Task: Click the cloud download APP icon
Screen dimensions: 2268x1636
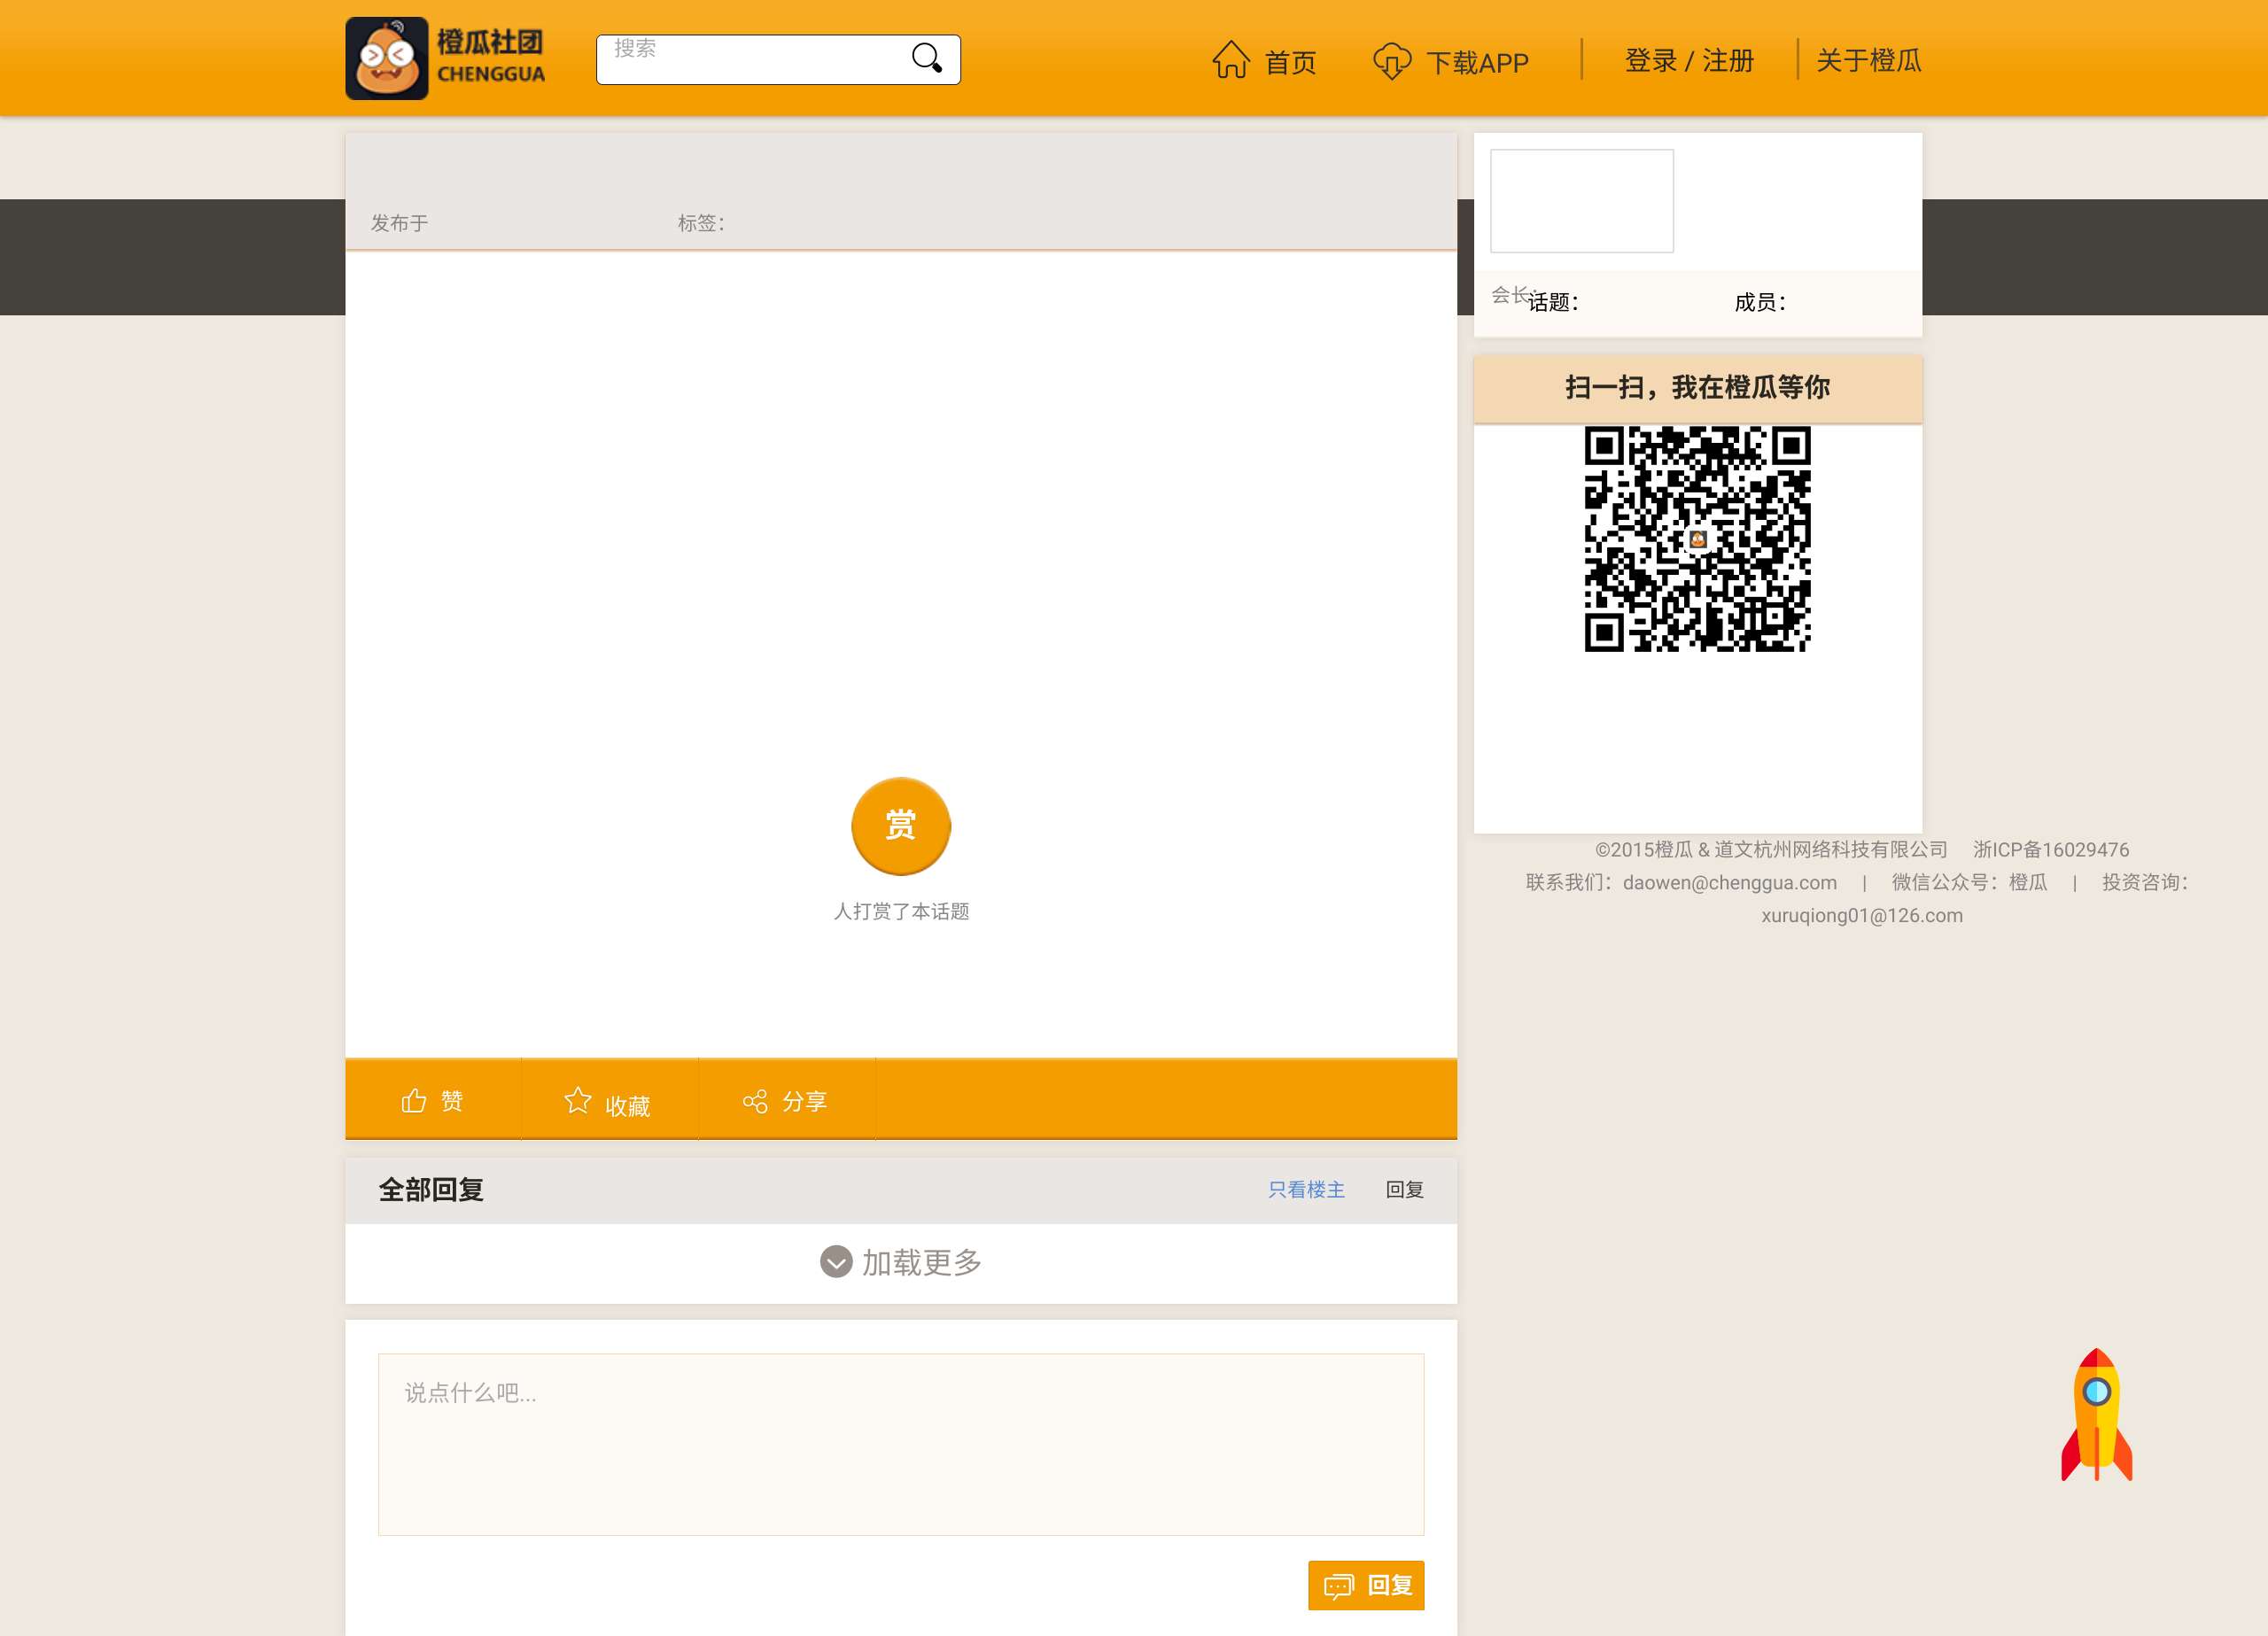Action: tap(1391, 61)
